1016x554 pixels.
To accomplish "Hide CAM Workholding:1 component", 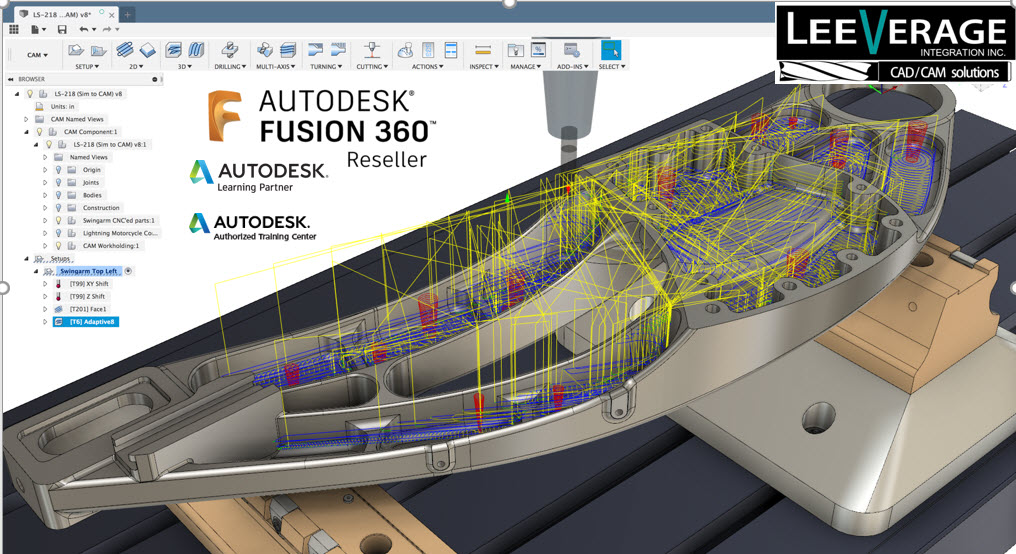I will [x=58, y=246].
